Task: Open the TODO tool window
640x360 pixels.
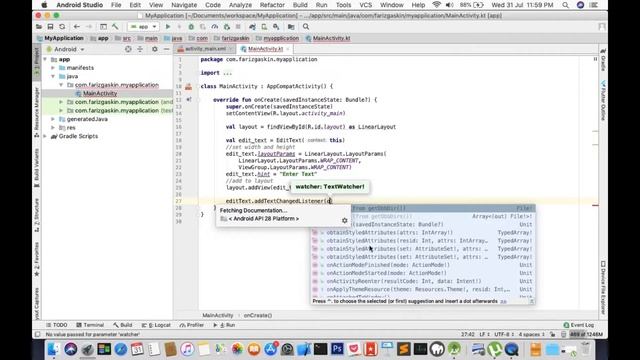Action: tap(57, 325)
